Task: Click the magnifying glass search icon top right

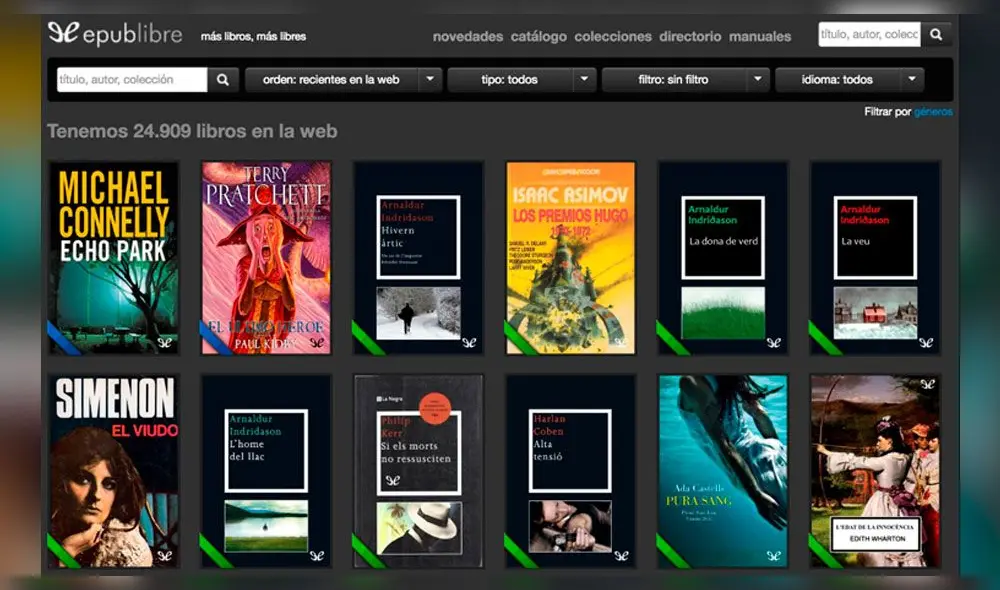Action: point(936,34)
